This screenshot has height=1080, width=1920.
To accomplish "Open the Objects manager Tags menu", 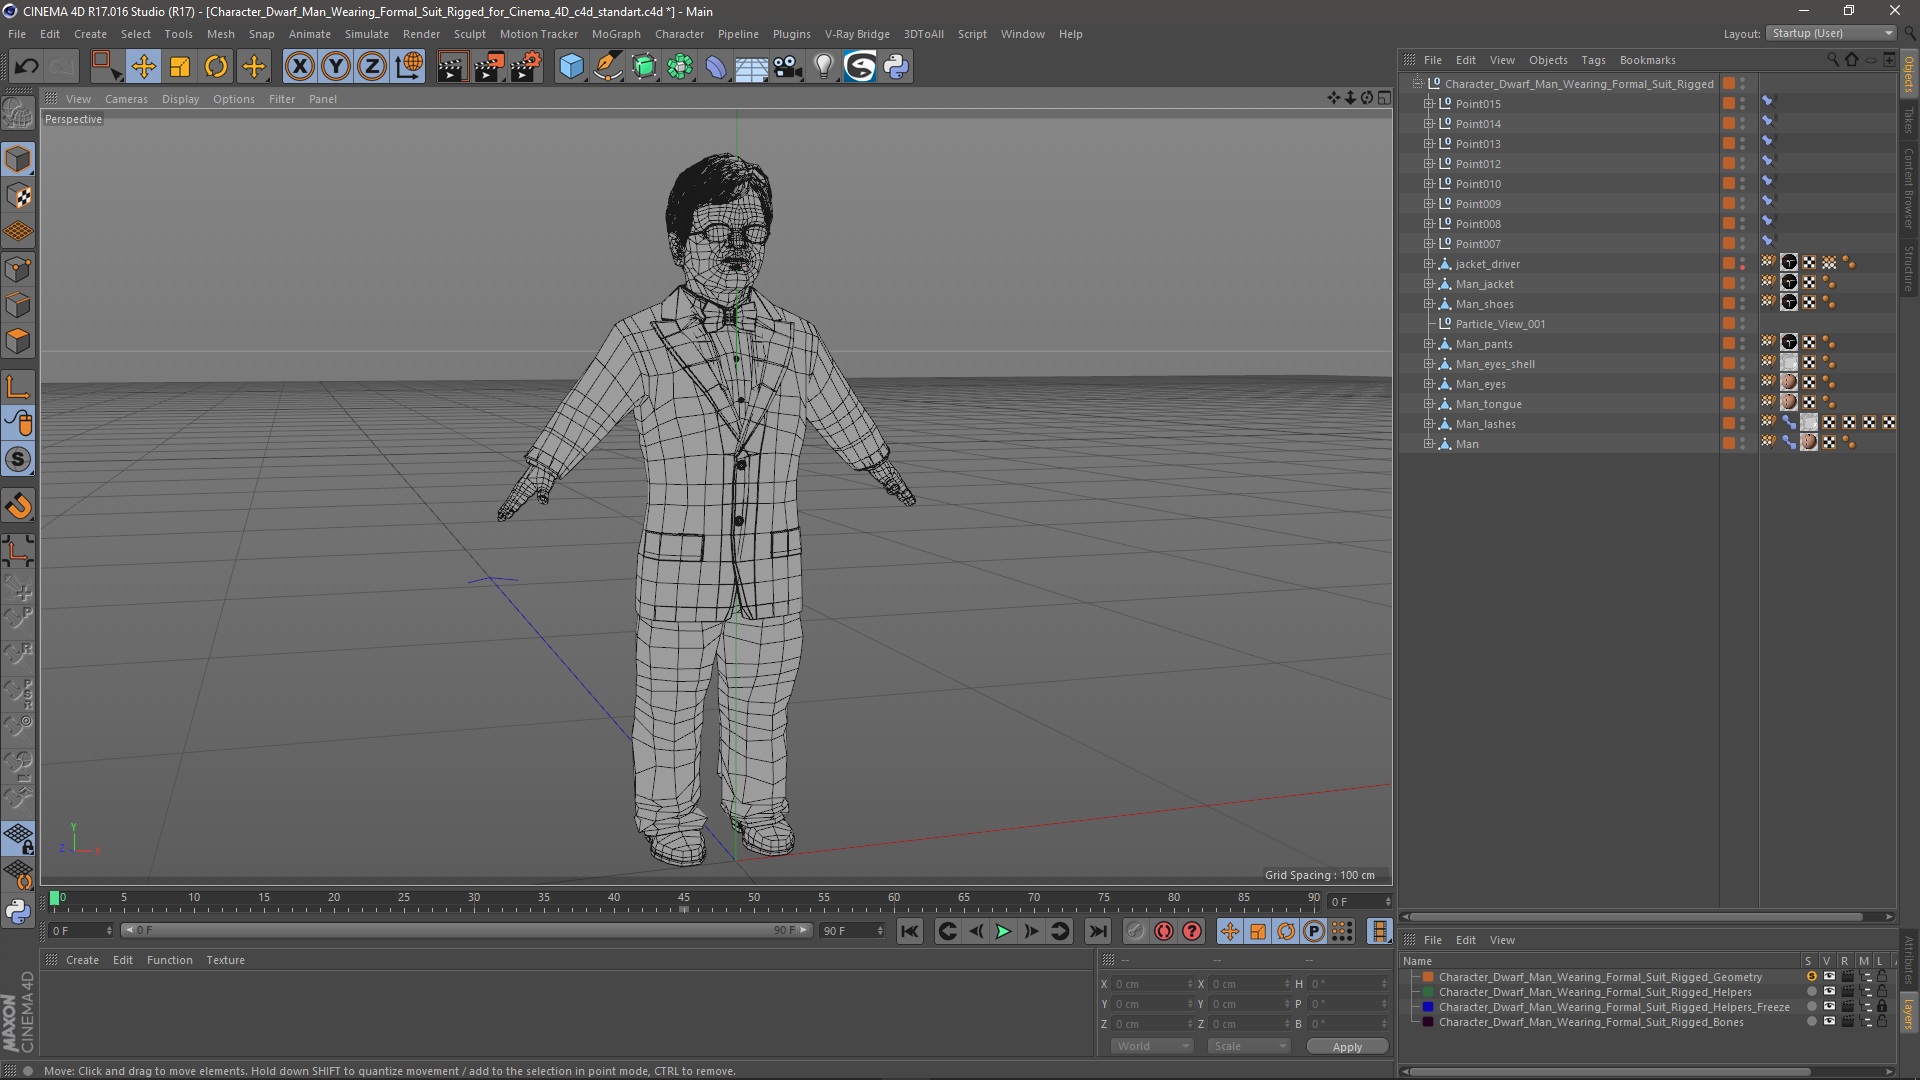I will [x=1593, y=60].
